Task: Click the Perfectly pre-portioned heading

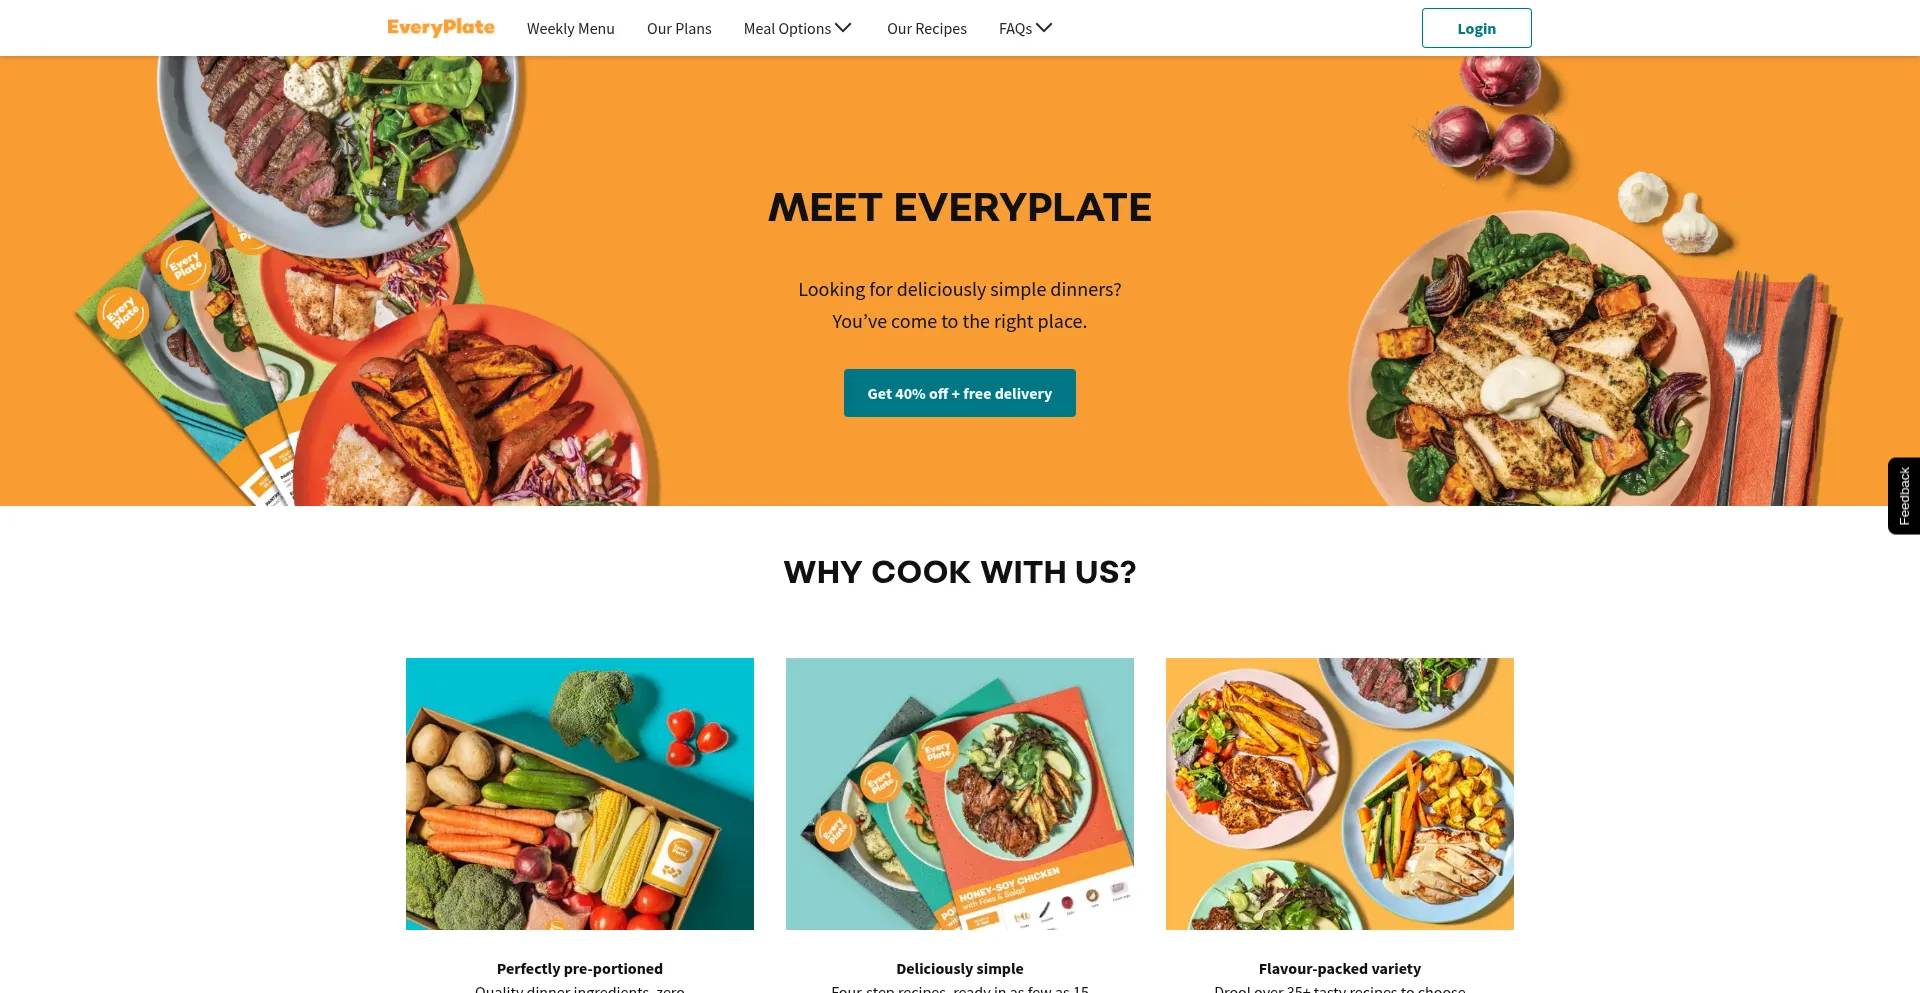Action: [580, 969]
